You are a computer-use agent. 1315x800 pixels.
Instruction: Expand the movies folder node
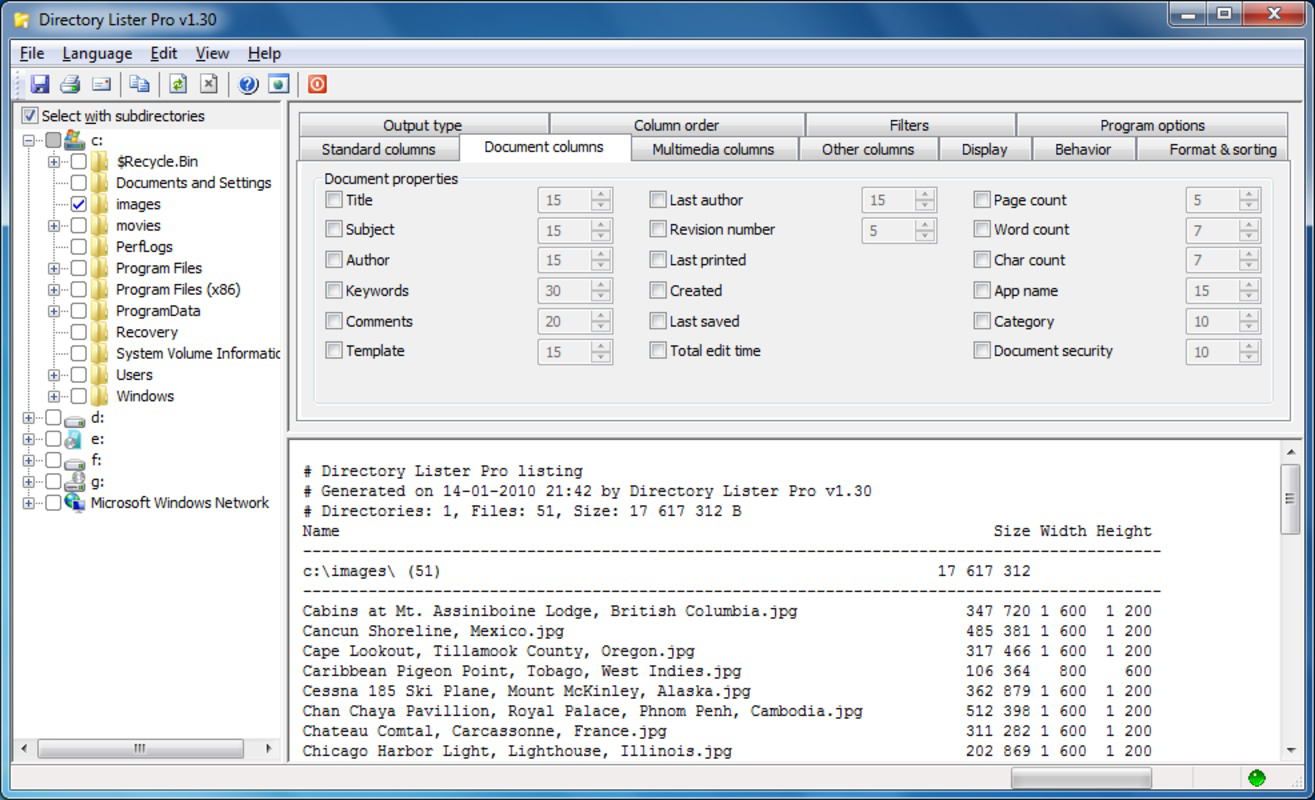(x=53, y=226)
